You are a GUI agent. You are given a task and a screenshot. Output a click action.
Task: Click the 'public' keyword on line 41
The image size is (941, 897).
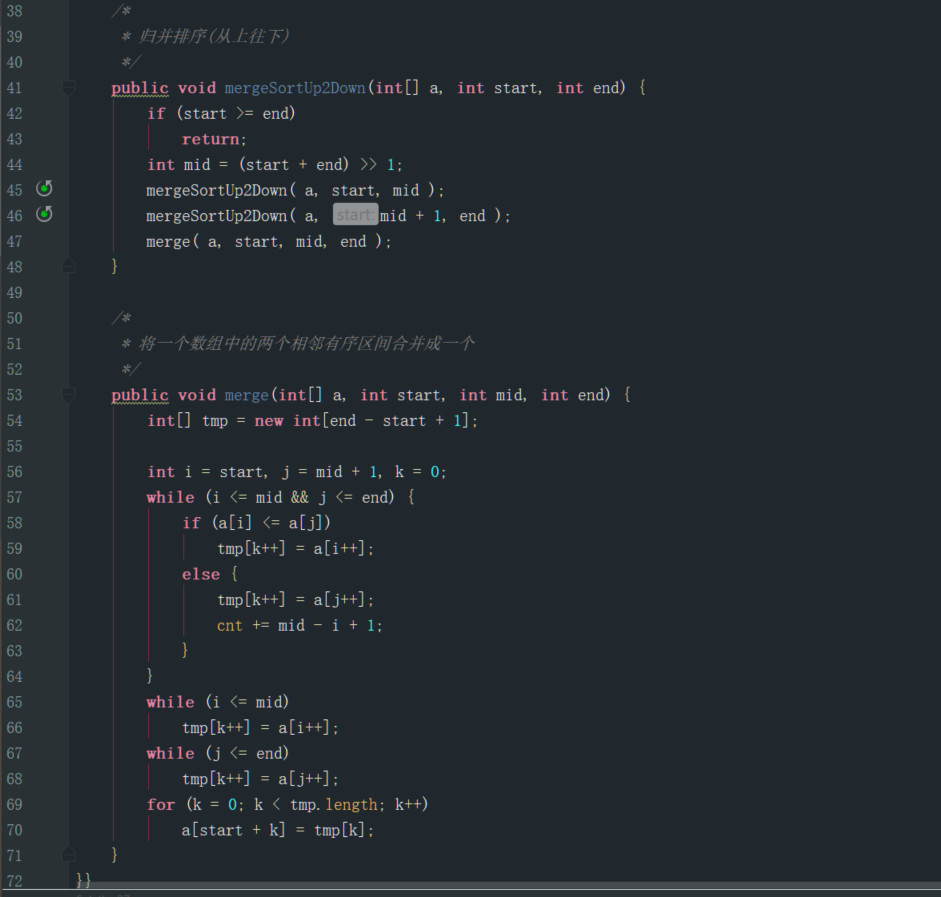pos(140,89)
